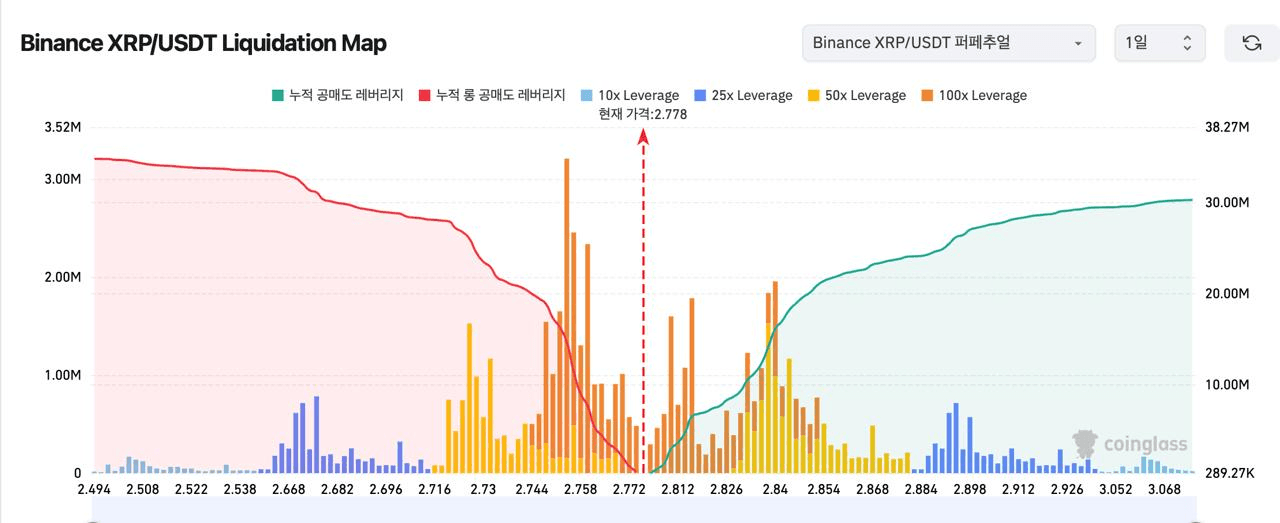Click the 2.758 price axis label

[580, 489]
